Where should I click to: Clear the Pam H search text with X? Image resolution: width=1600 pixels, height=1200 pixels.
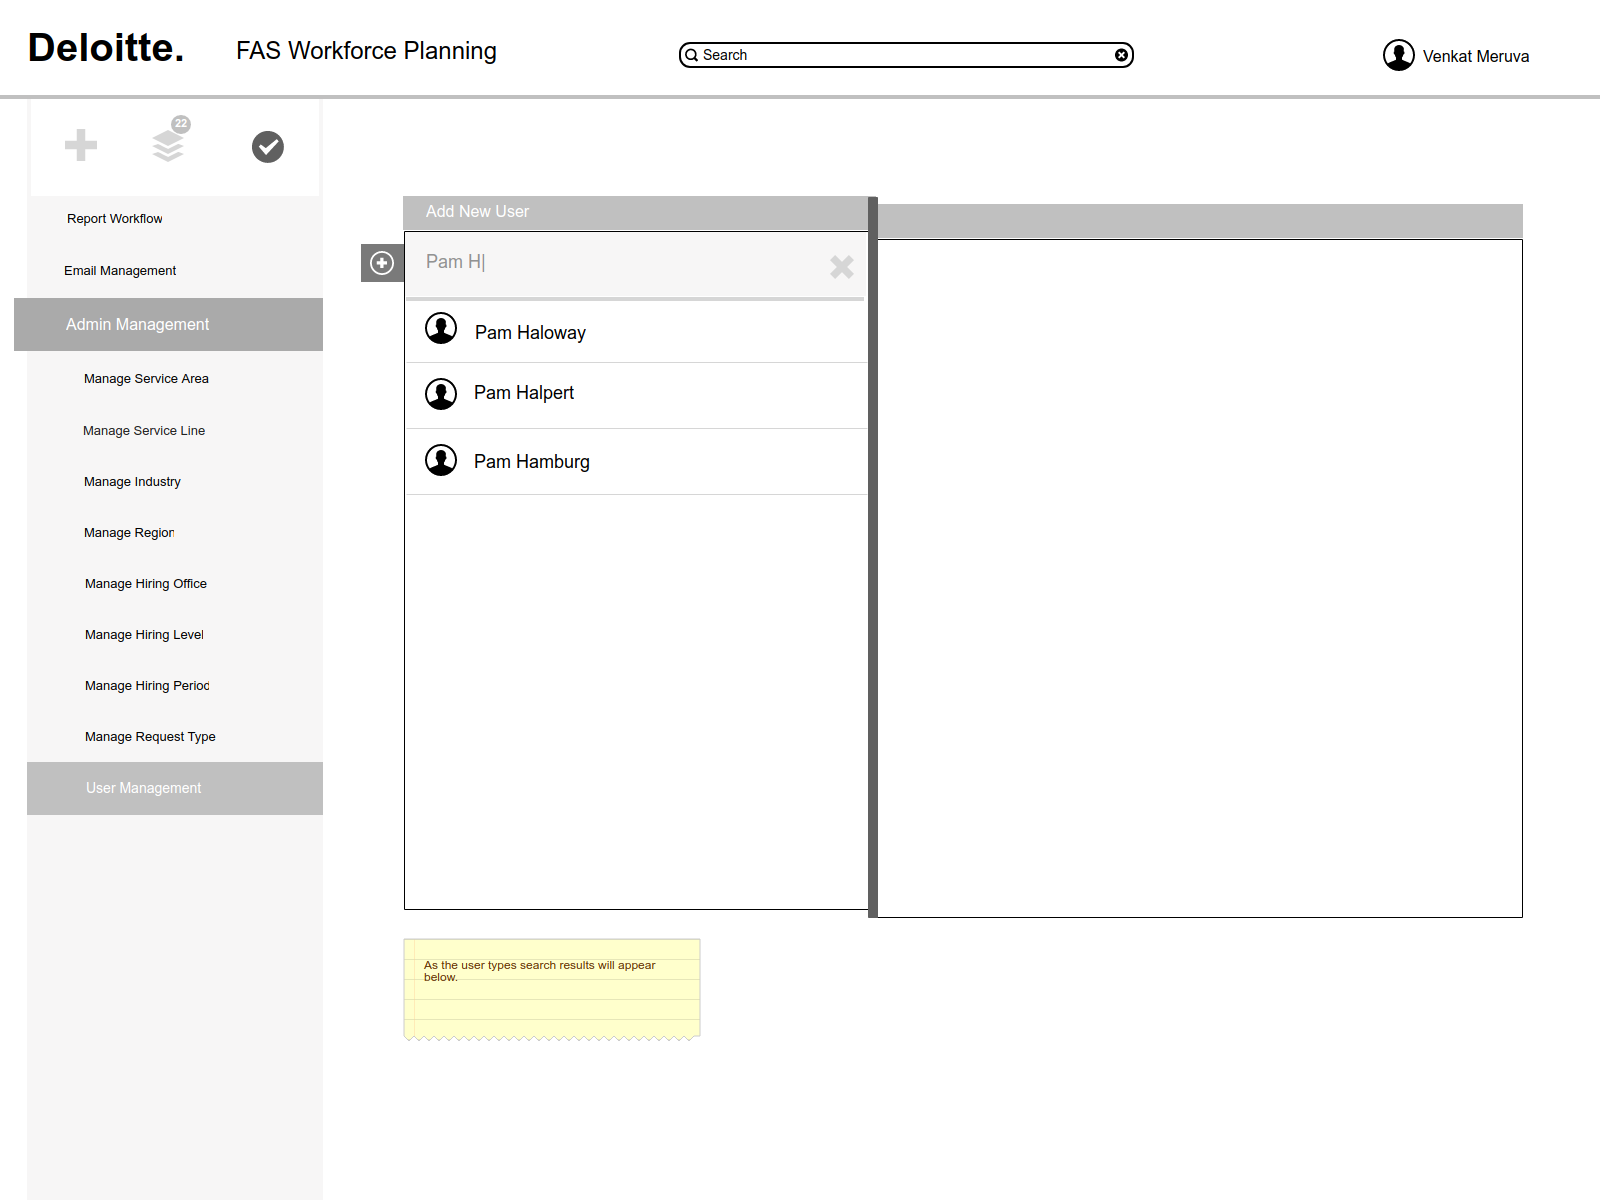[x=842, y=266]
